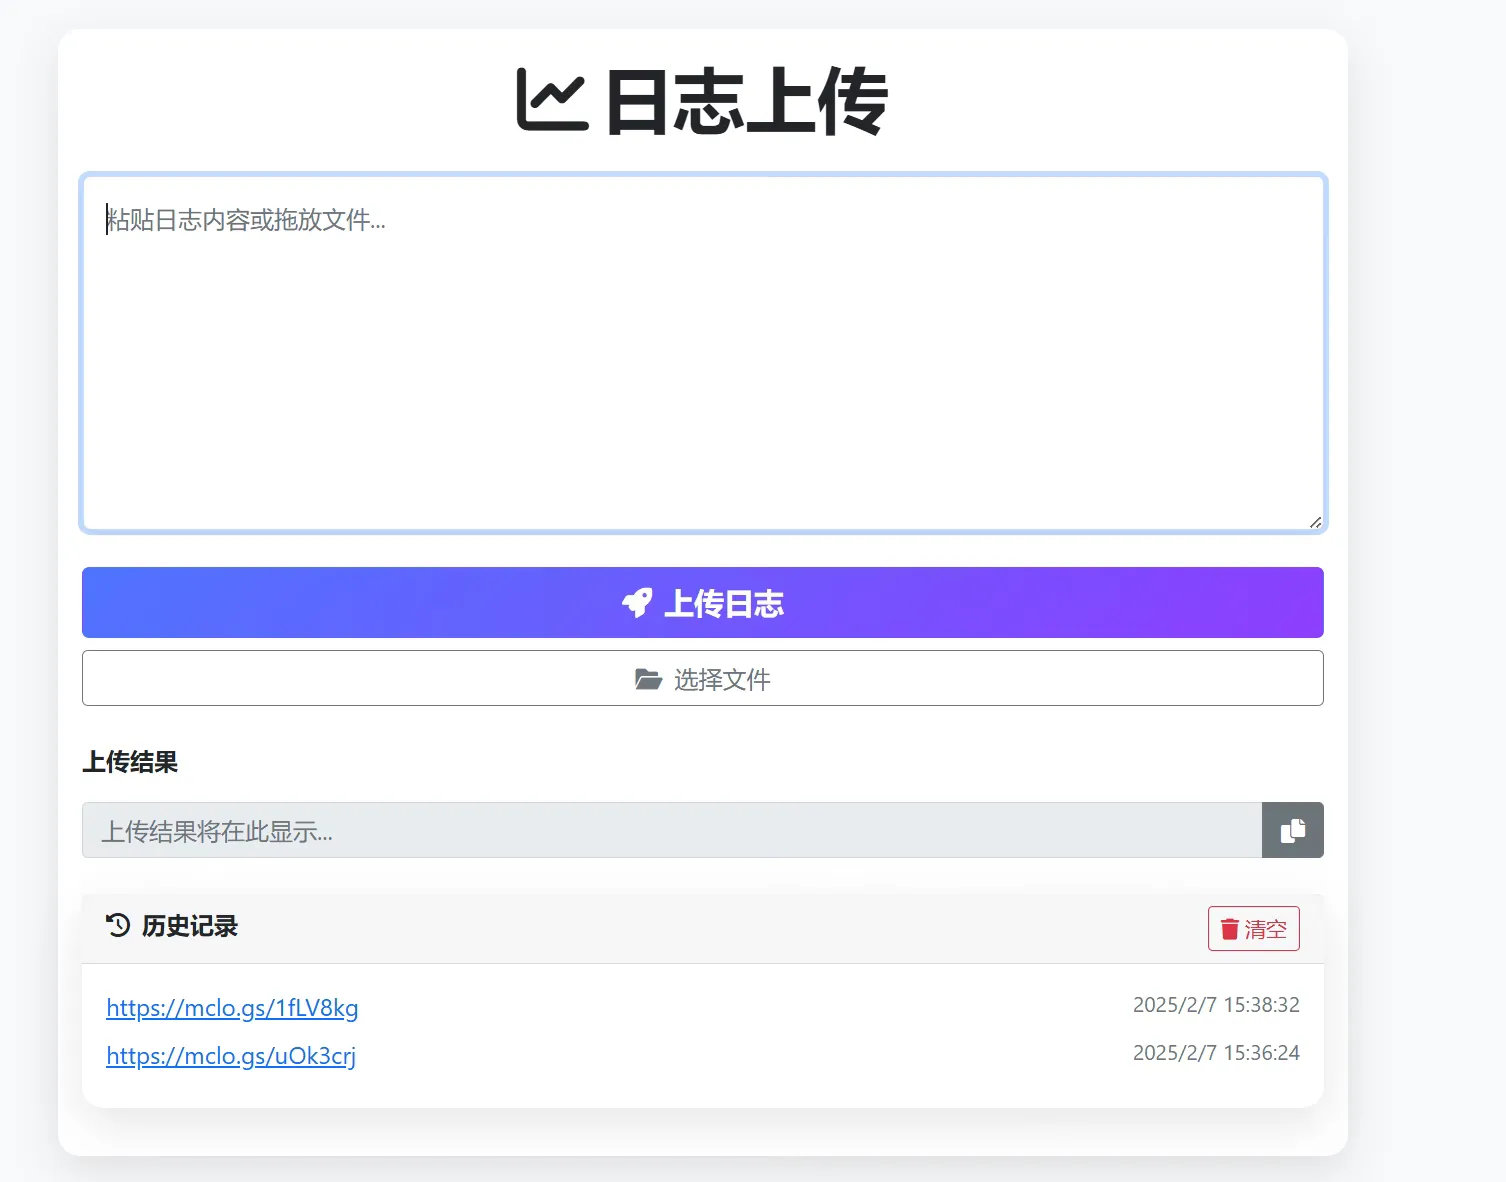
Task: Click the chart line icon beside the title
Action: click(551, 101)
